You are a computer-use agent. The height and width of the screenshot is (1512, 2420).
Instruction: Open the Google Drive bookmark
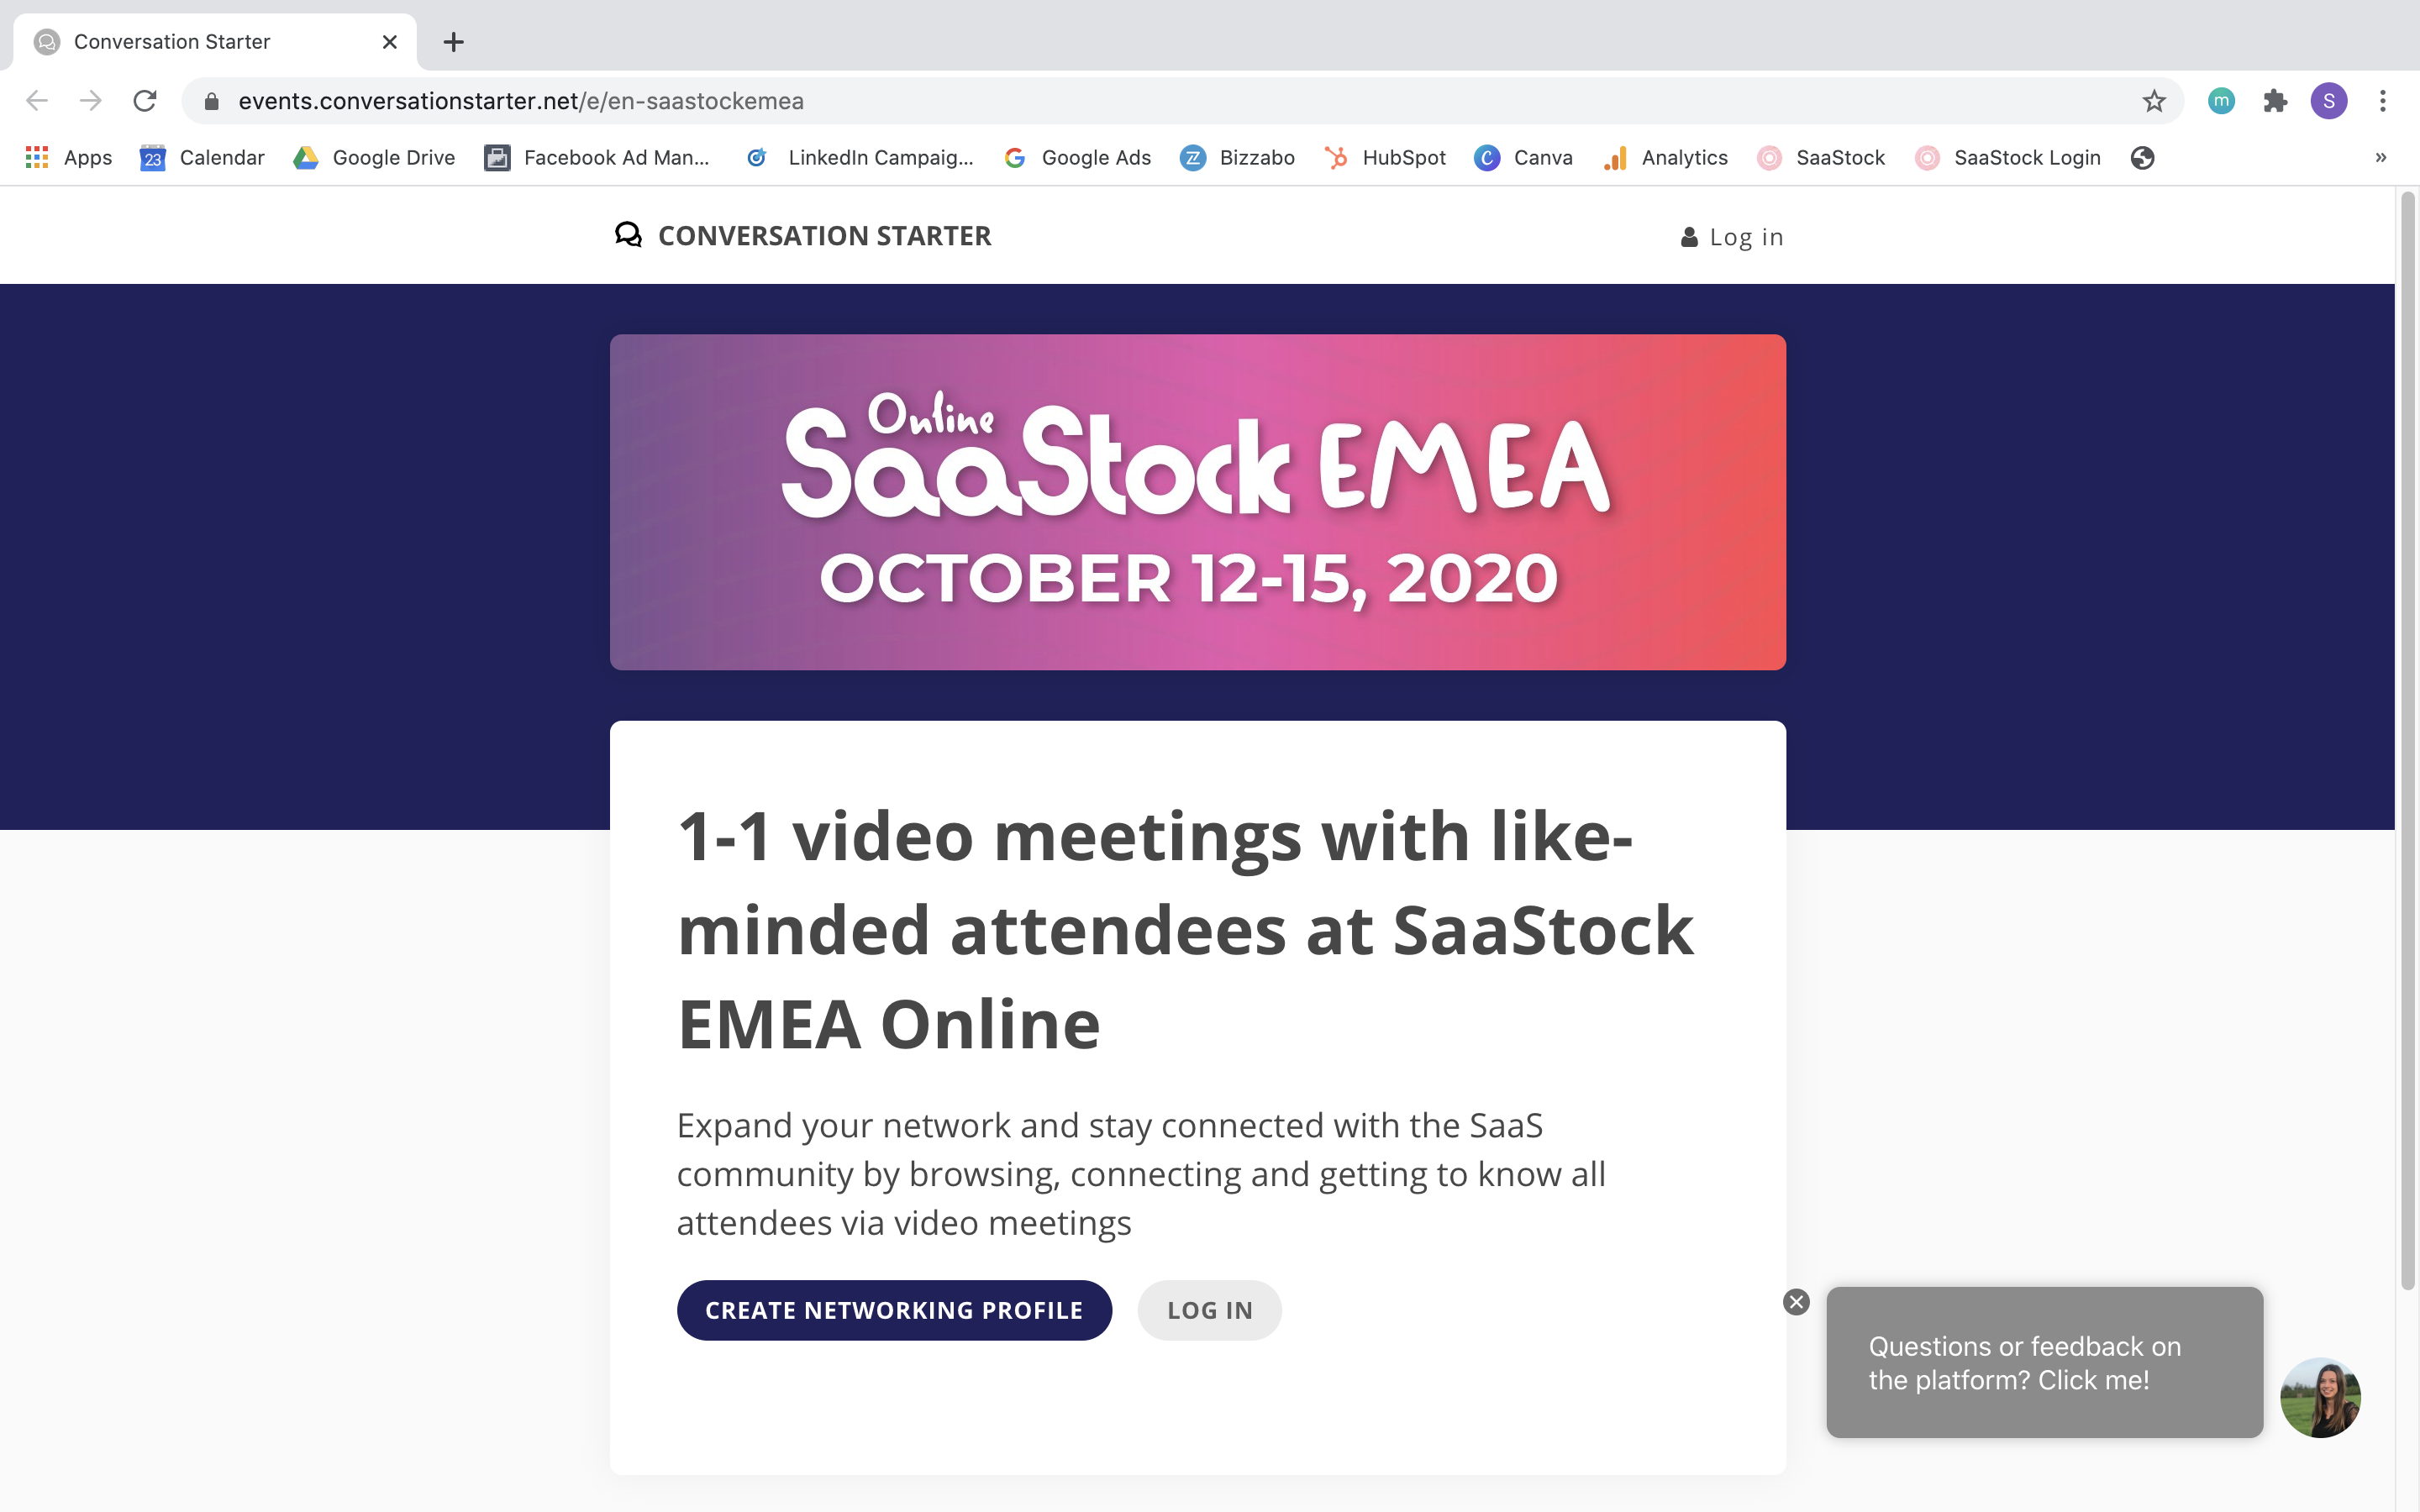point(374,158)
